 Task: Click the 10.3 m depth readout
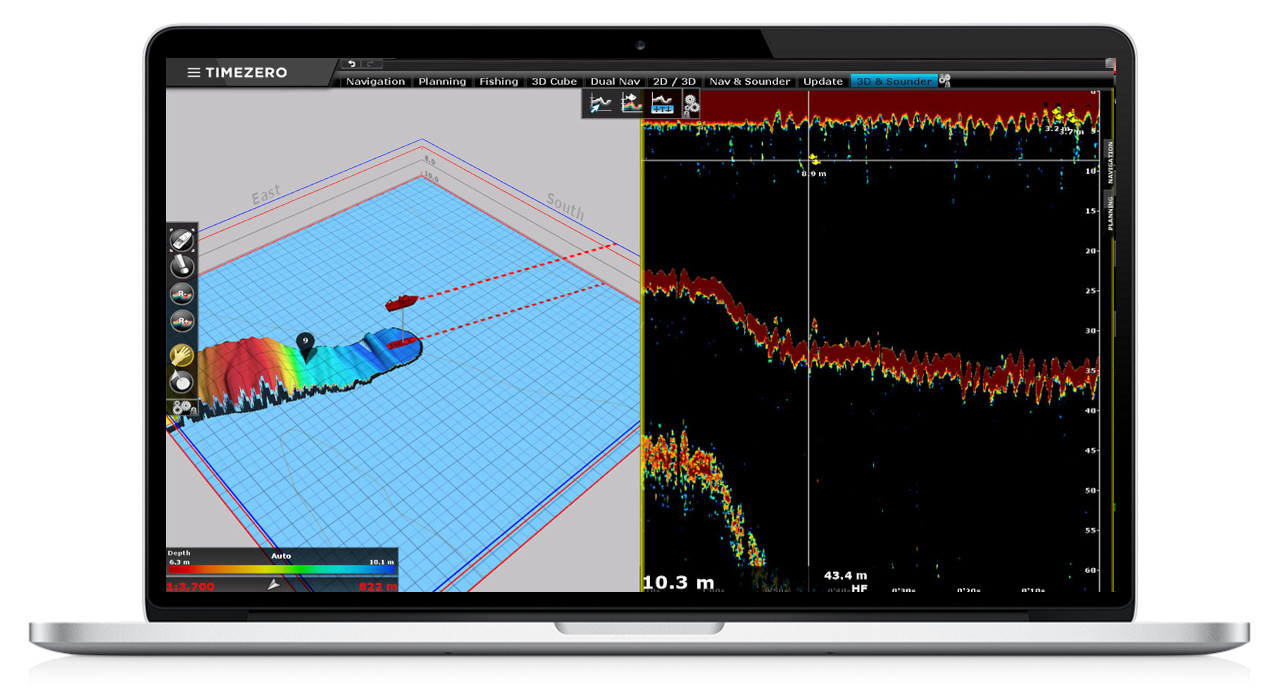(x=678, y=581)
